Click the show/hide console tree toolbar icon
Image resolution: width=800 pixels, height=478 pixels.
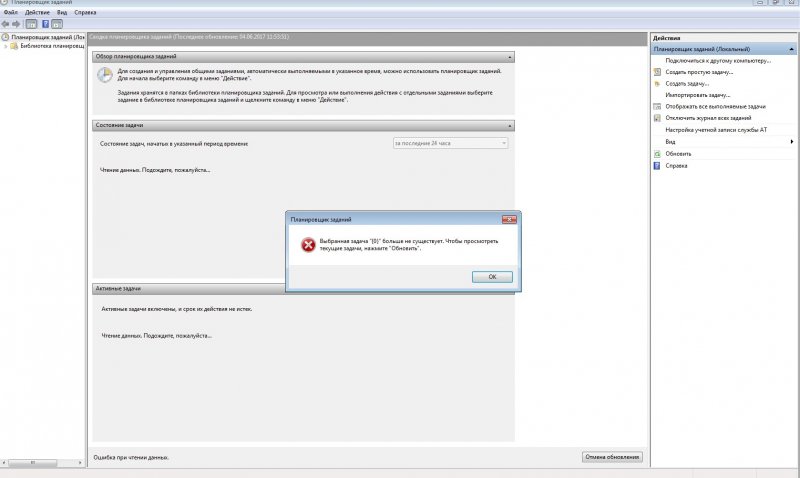pyautogui.click(x=31, y=23)
